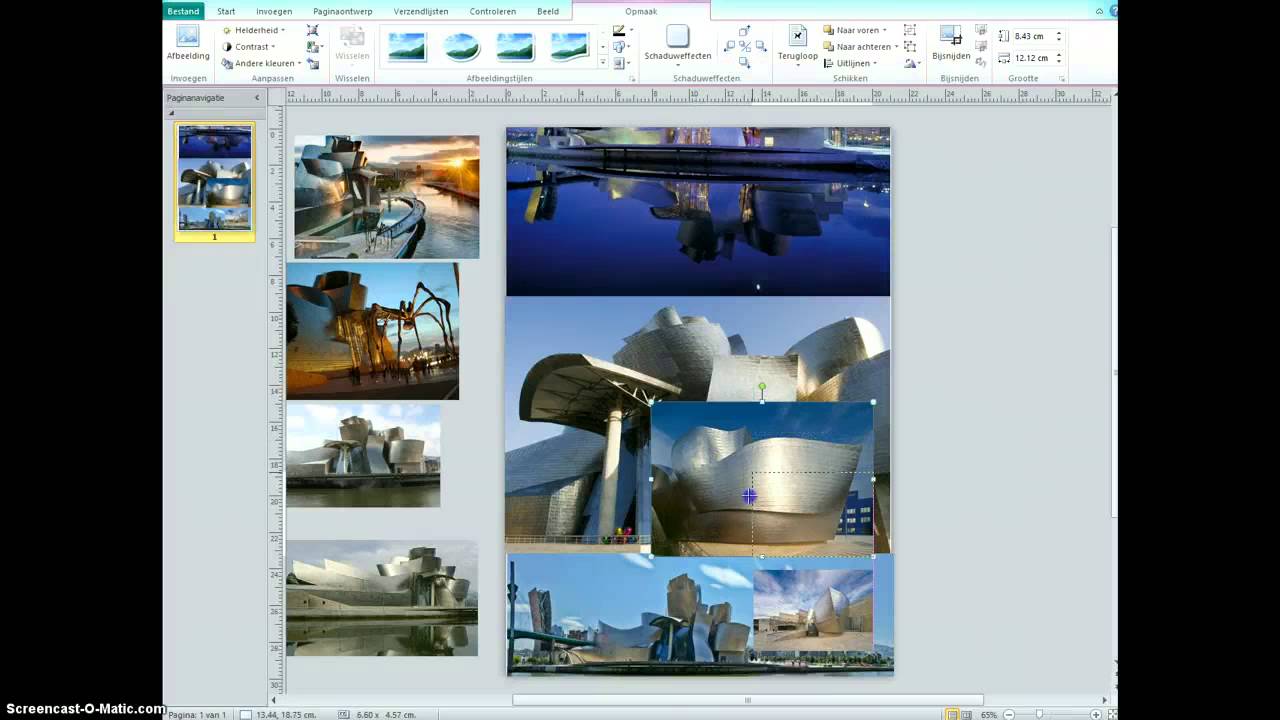Screen dimensions: 1280x720
Task: Open the Grootte dialog launcher
Action: 1061,78
